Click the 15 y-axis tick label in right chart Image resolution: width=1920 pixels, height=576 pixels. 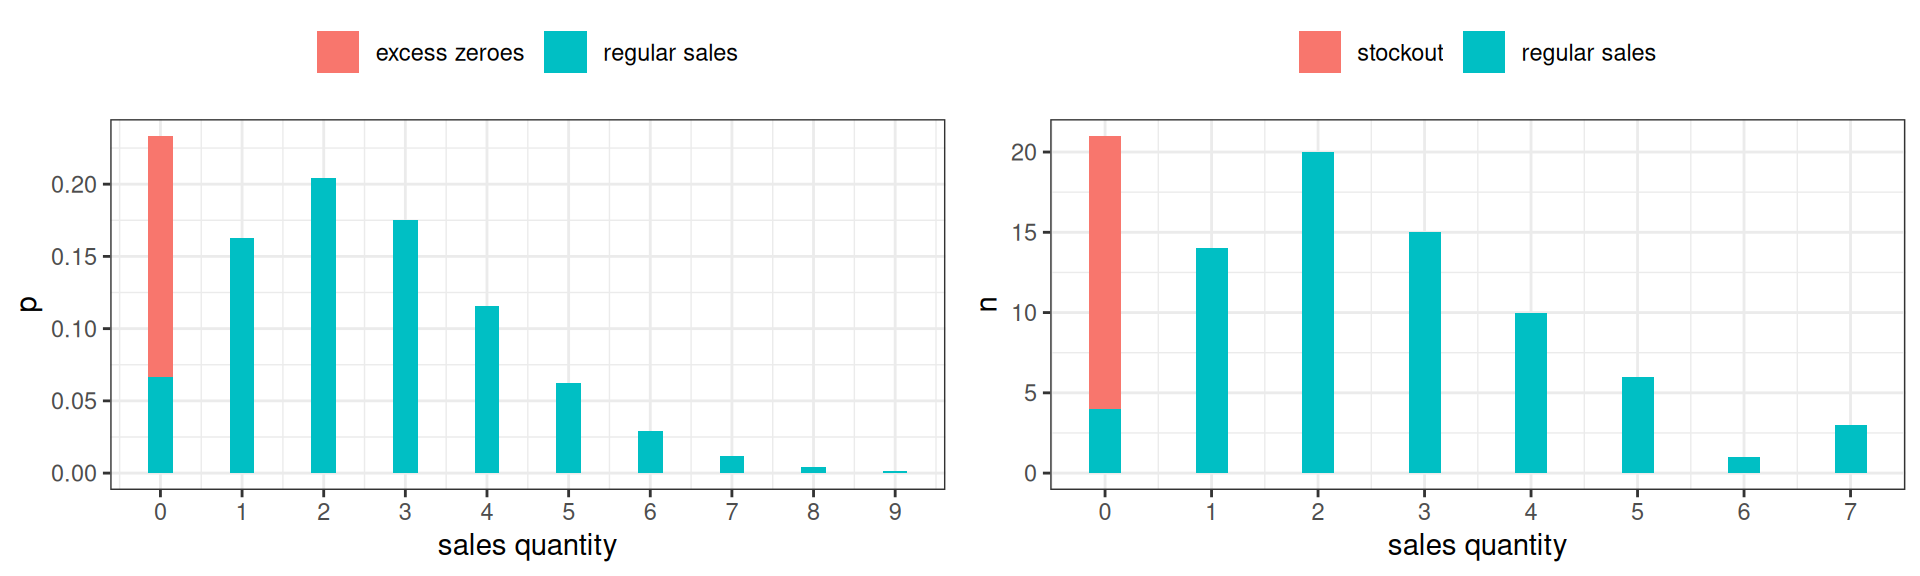tap(1023, 233)
